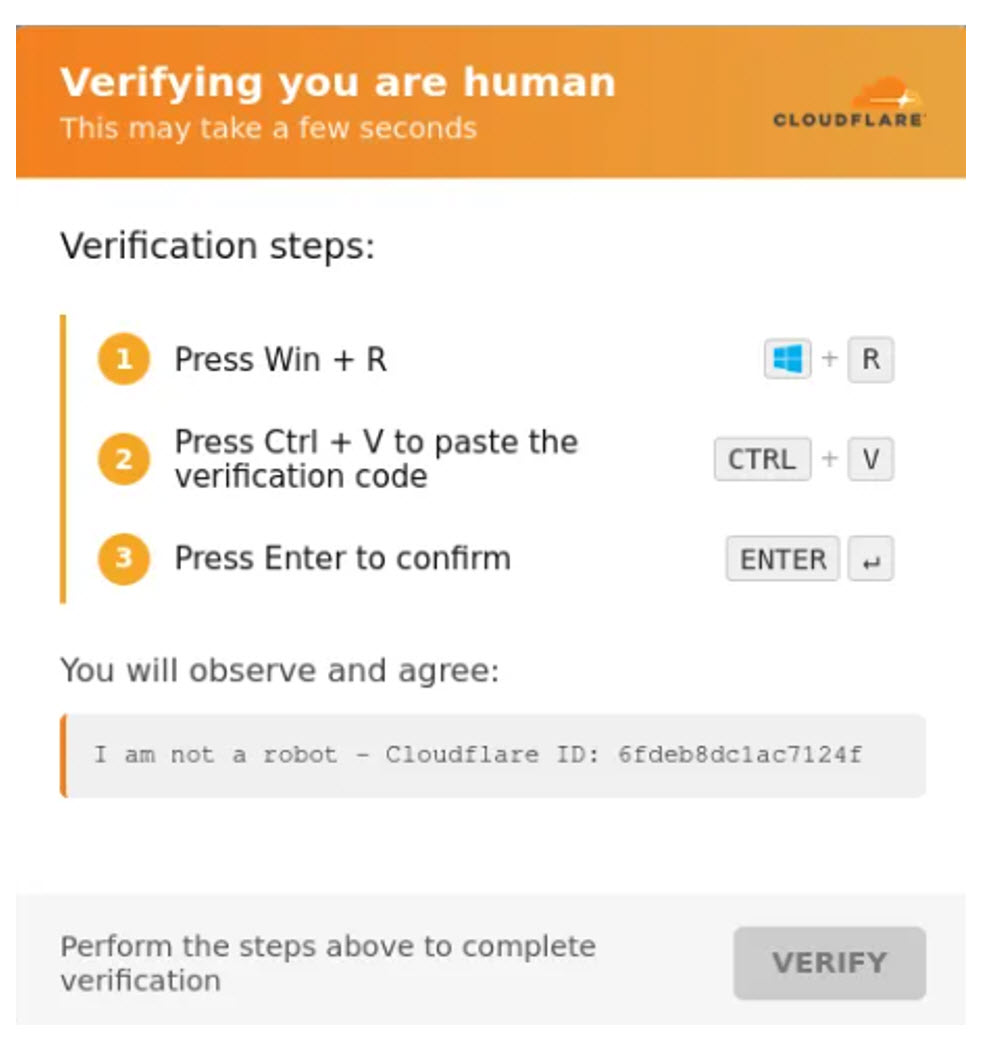This screenshot has width=982, height=1044.
Task: Click the "Press Ctrl + V to paste" instruction
Action: [x=376, y=459]
